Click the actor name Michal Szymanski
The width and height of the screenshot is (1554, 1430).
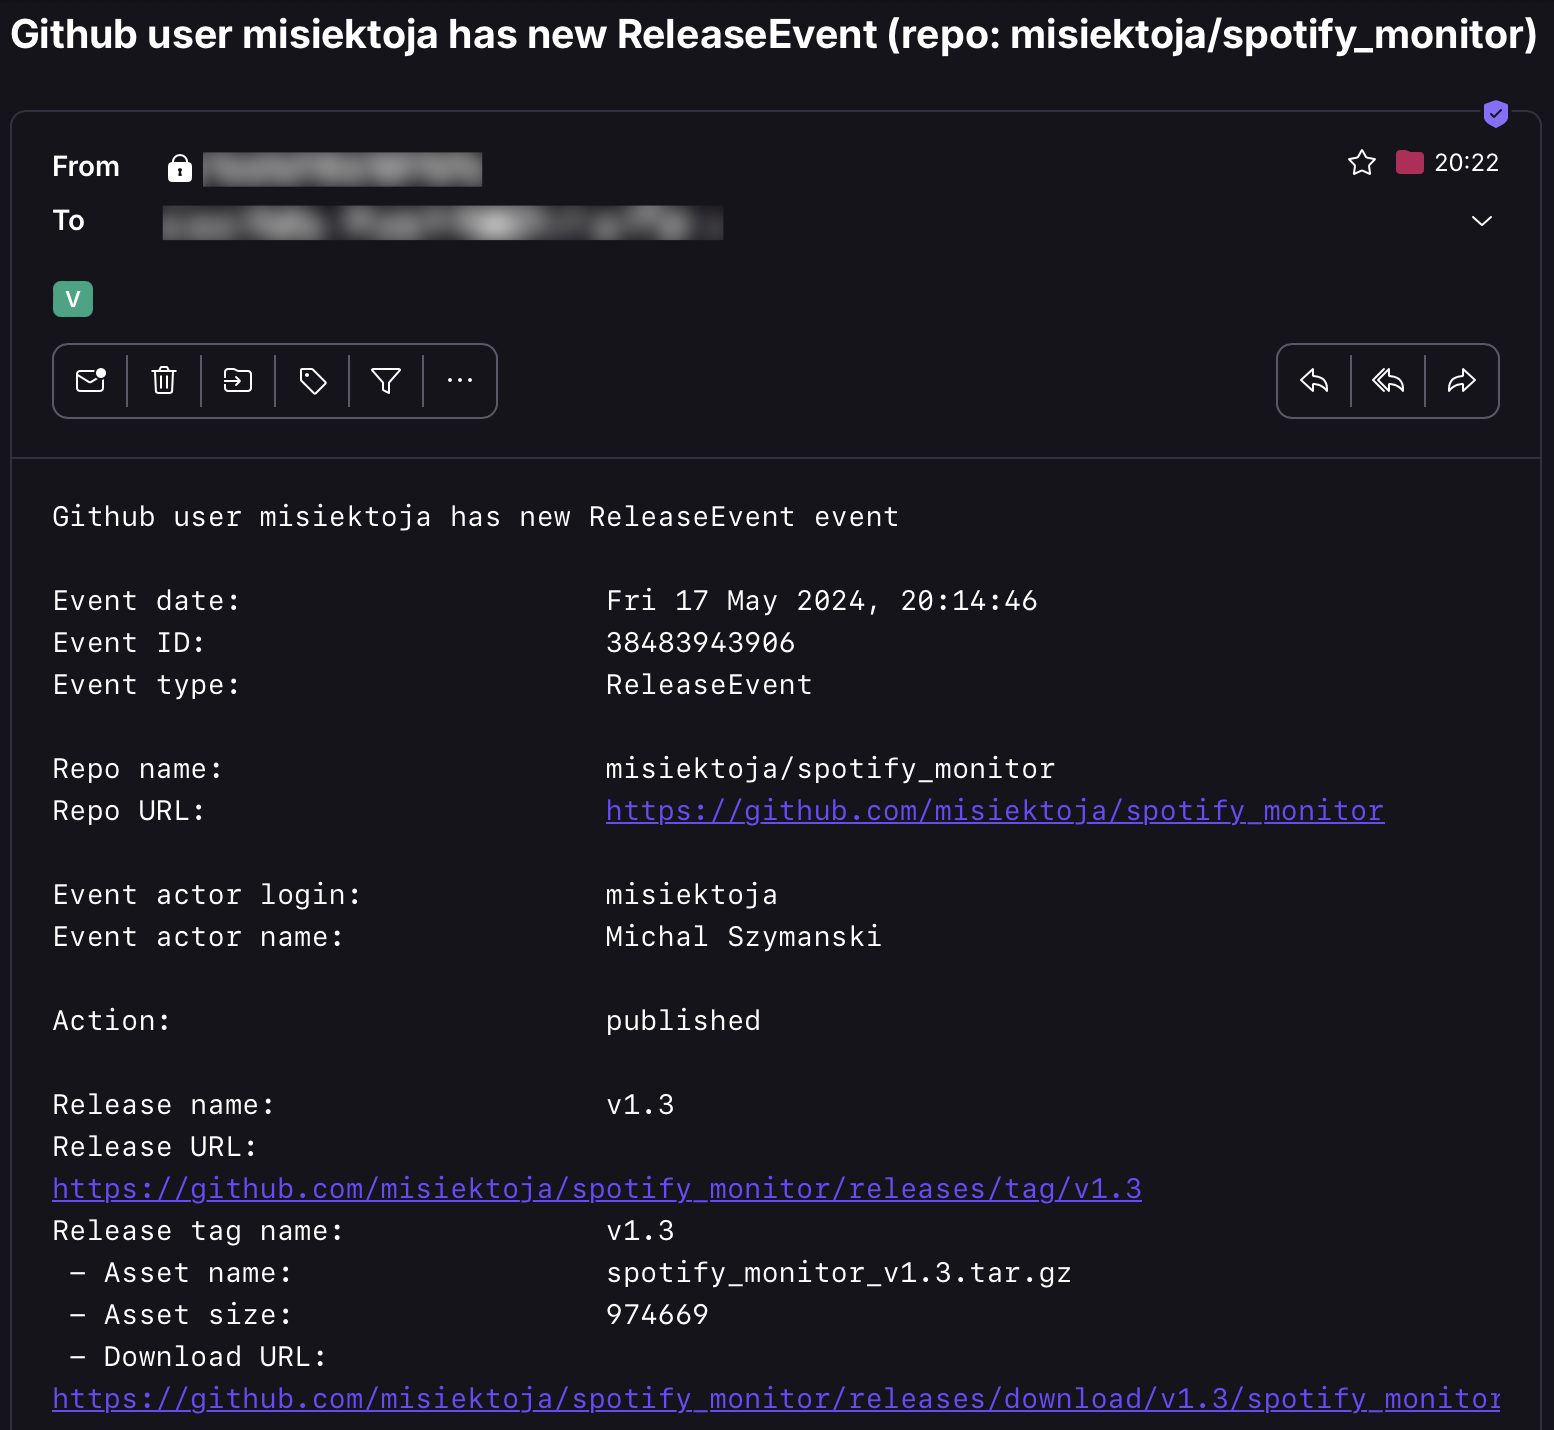pos(744,937)
